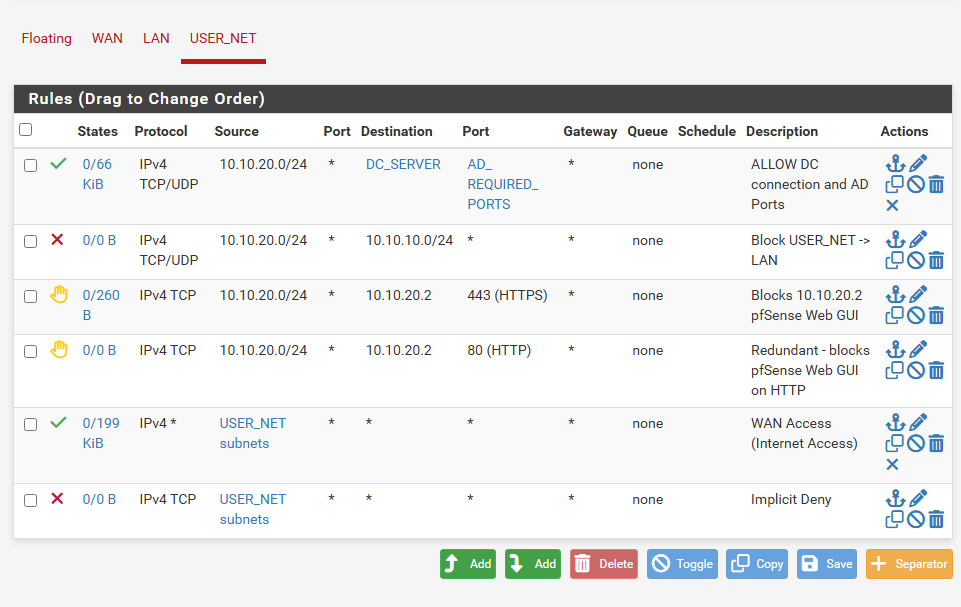Copy the HTTPS 443 pfSense block rule
Screen dimensions: 961x607
pos(895,316)
